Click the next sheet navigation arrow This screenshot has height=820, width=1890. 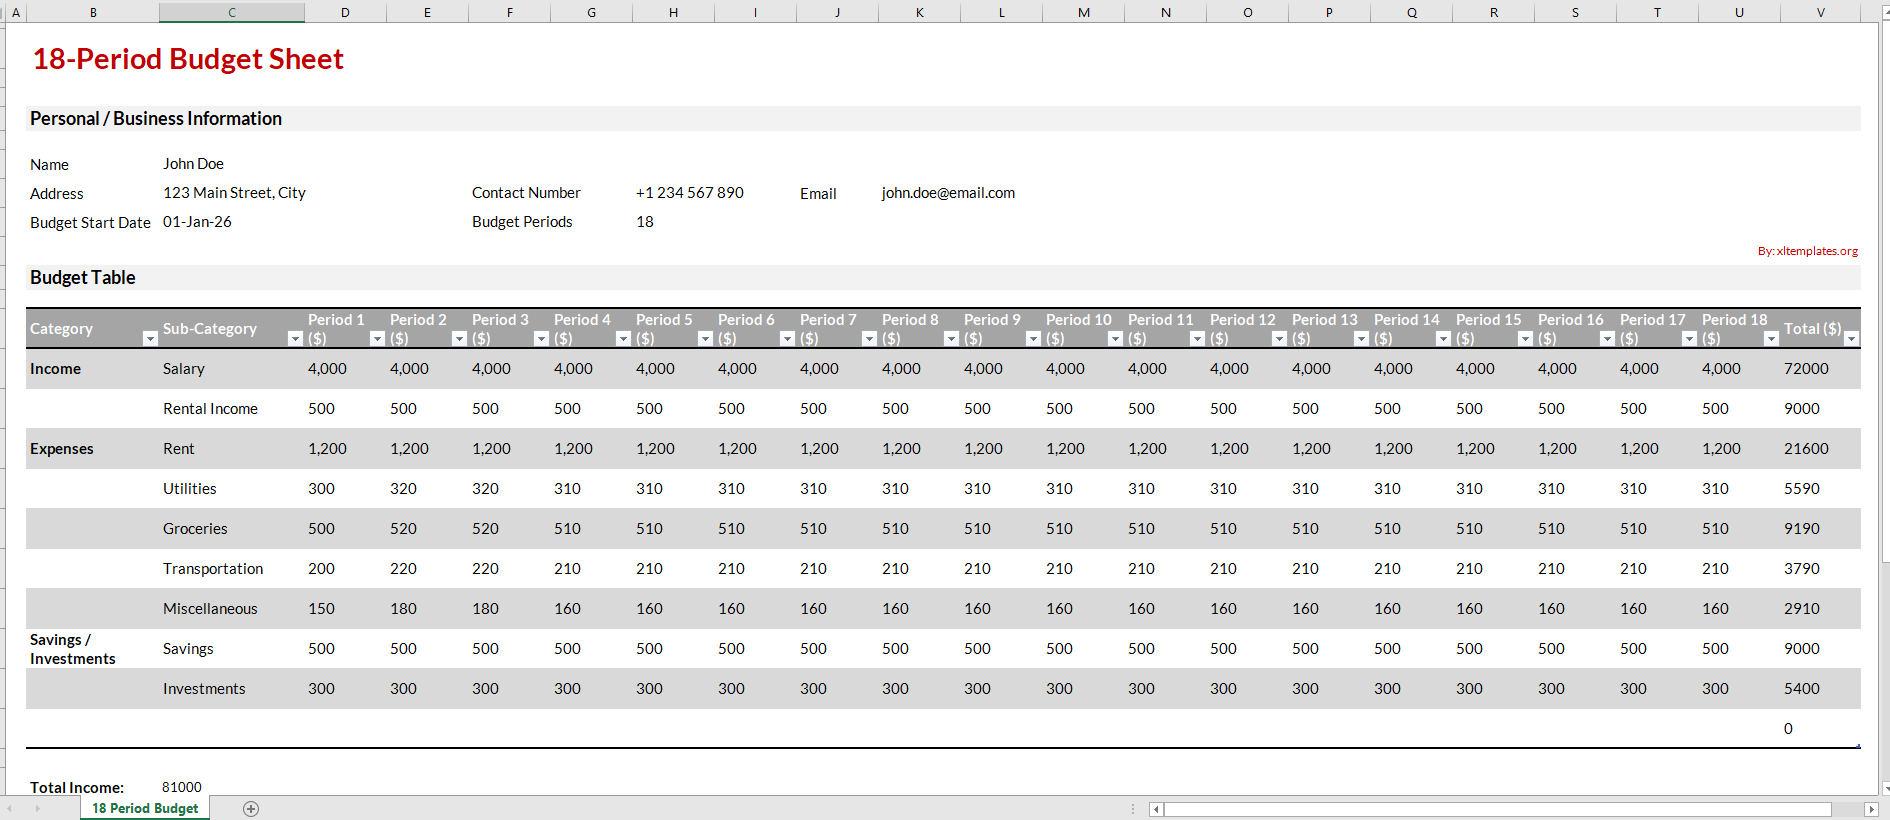[x=37, y=809]
